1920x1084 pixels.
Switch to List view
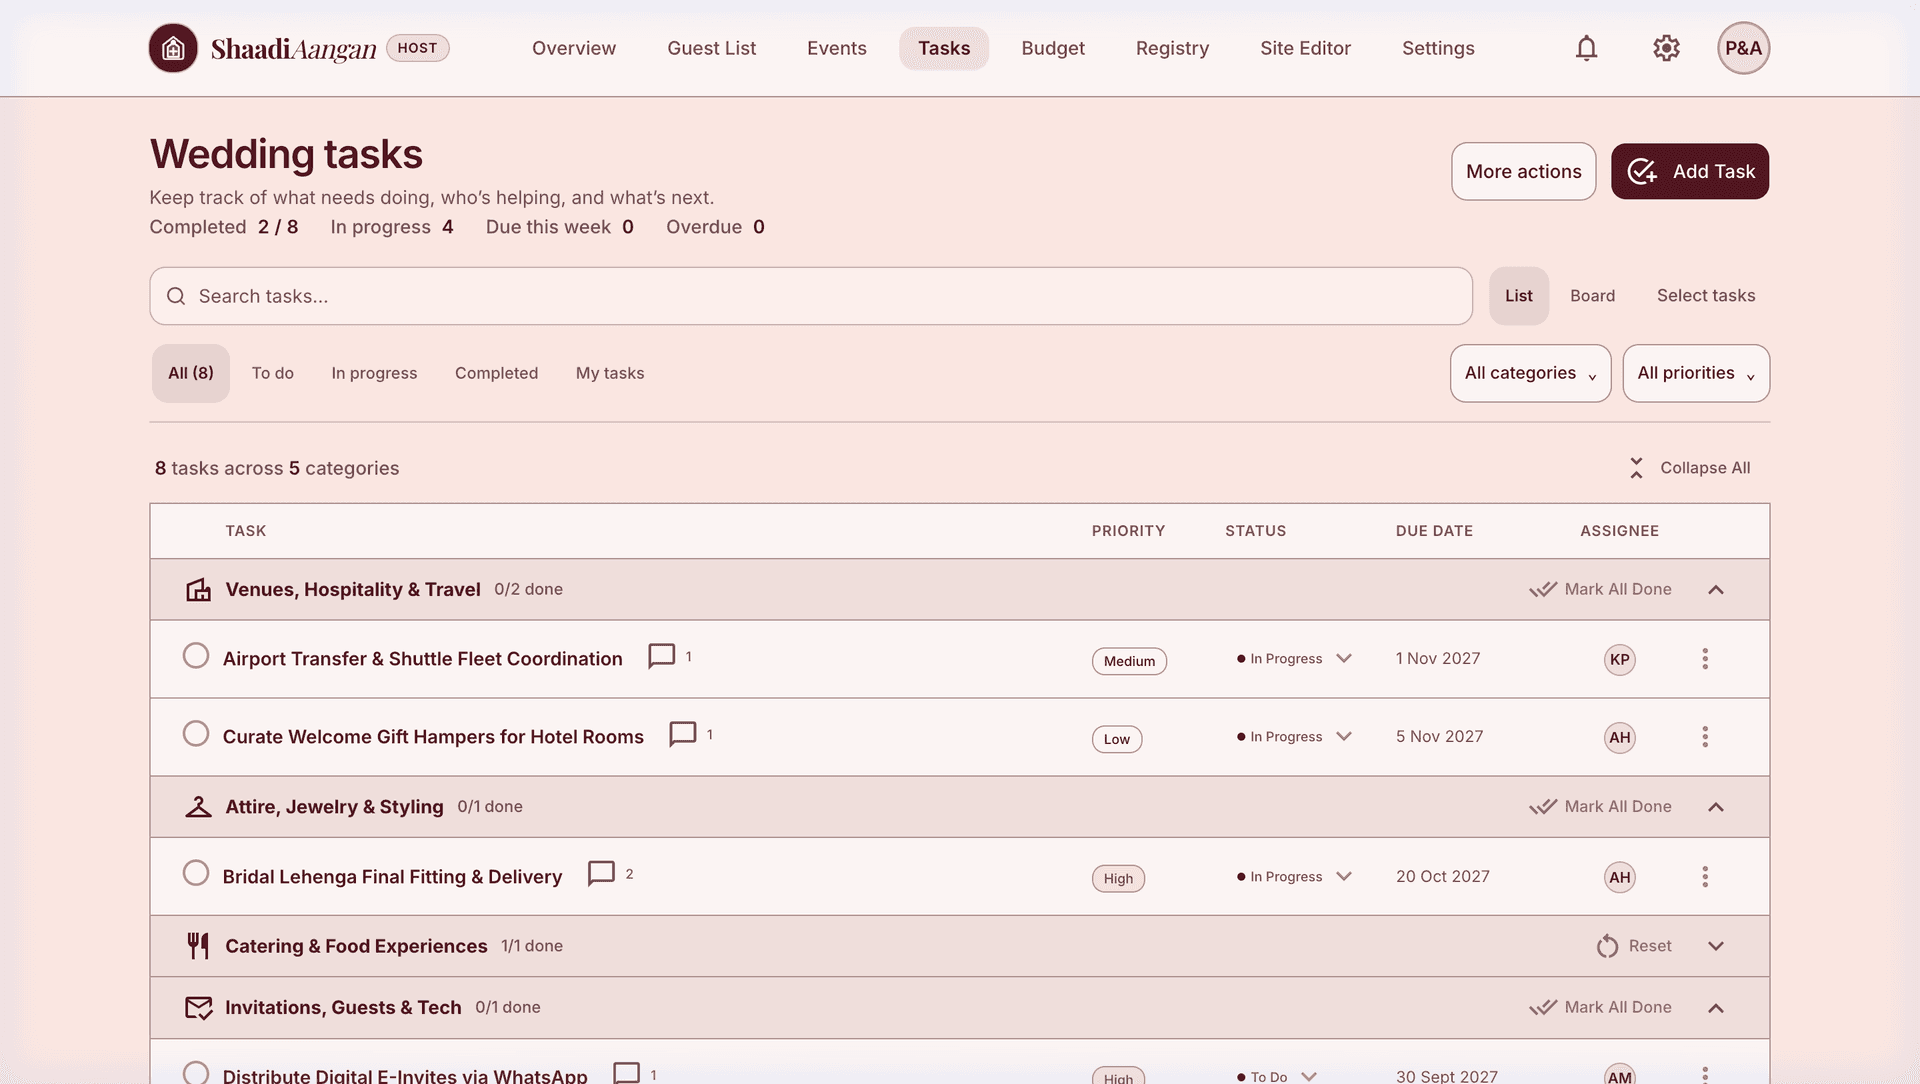1518,296
